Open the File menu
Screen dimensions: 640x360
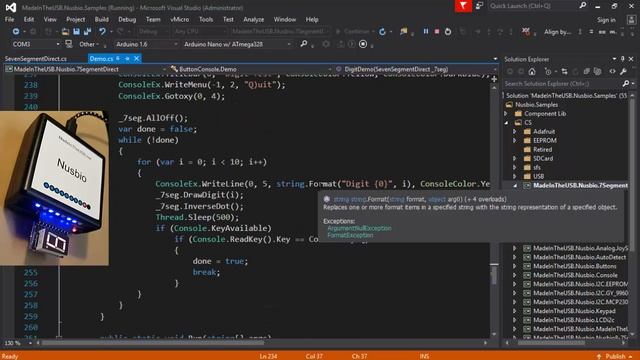[x=9, y=19]
